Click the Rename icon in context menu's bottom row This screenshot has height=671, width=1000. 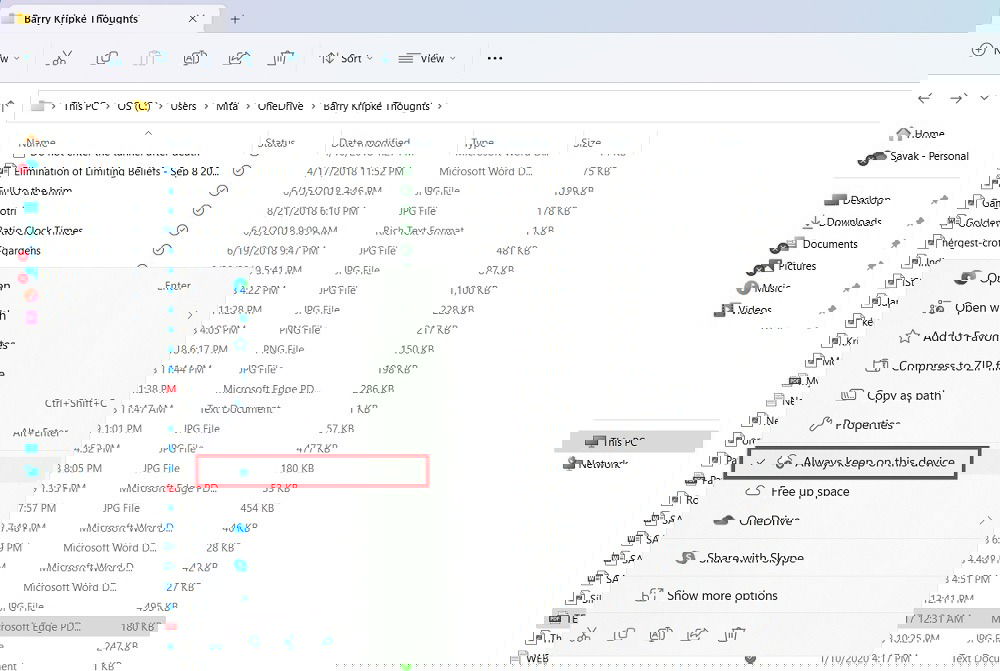659,635
